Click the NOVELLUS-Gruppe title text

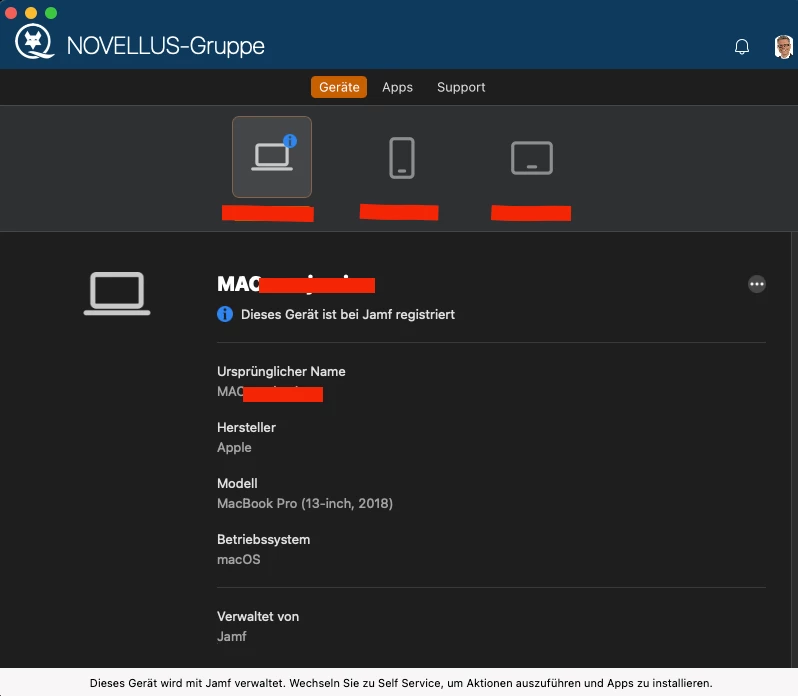point(165,46)
